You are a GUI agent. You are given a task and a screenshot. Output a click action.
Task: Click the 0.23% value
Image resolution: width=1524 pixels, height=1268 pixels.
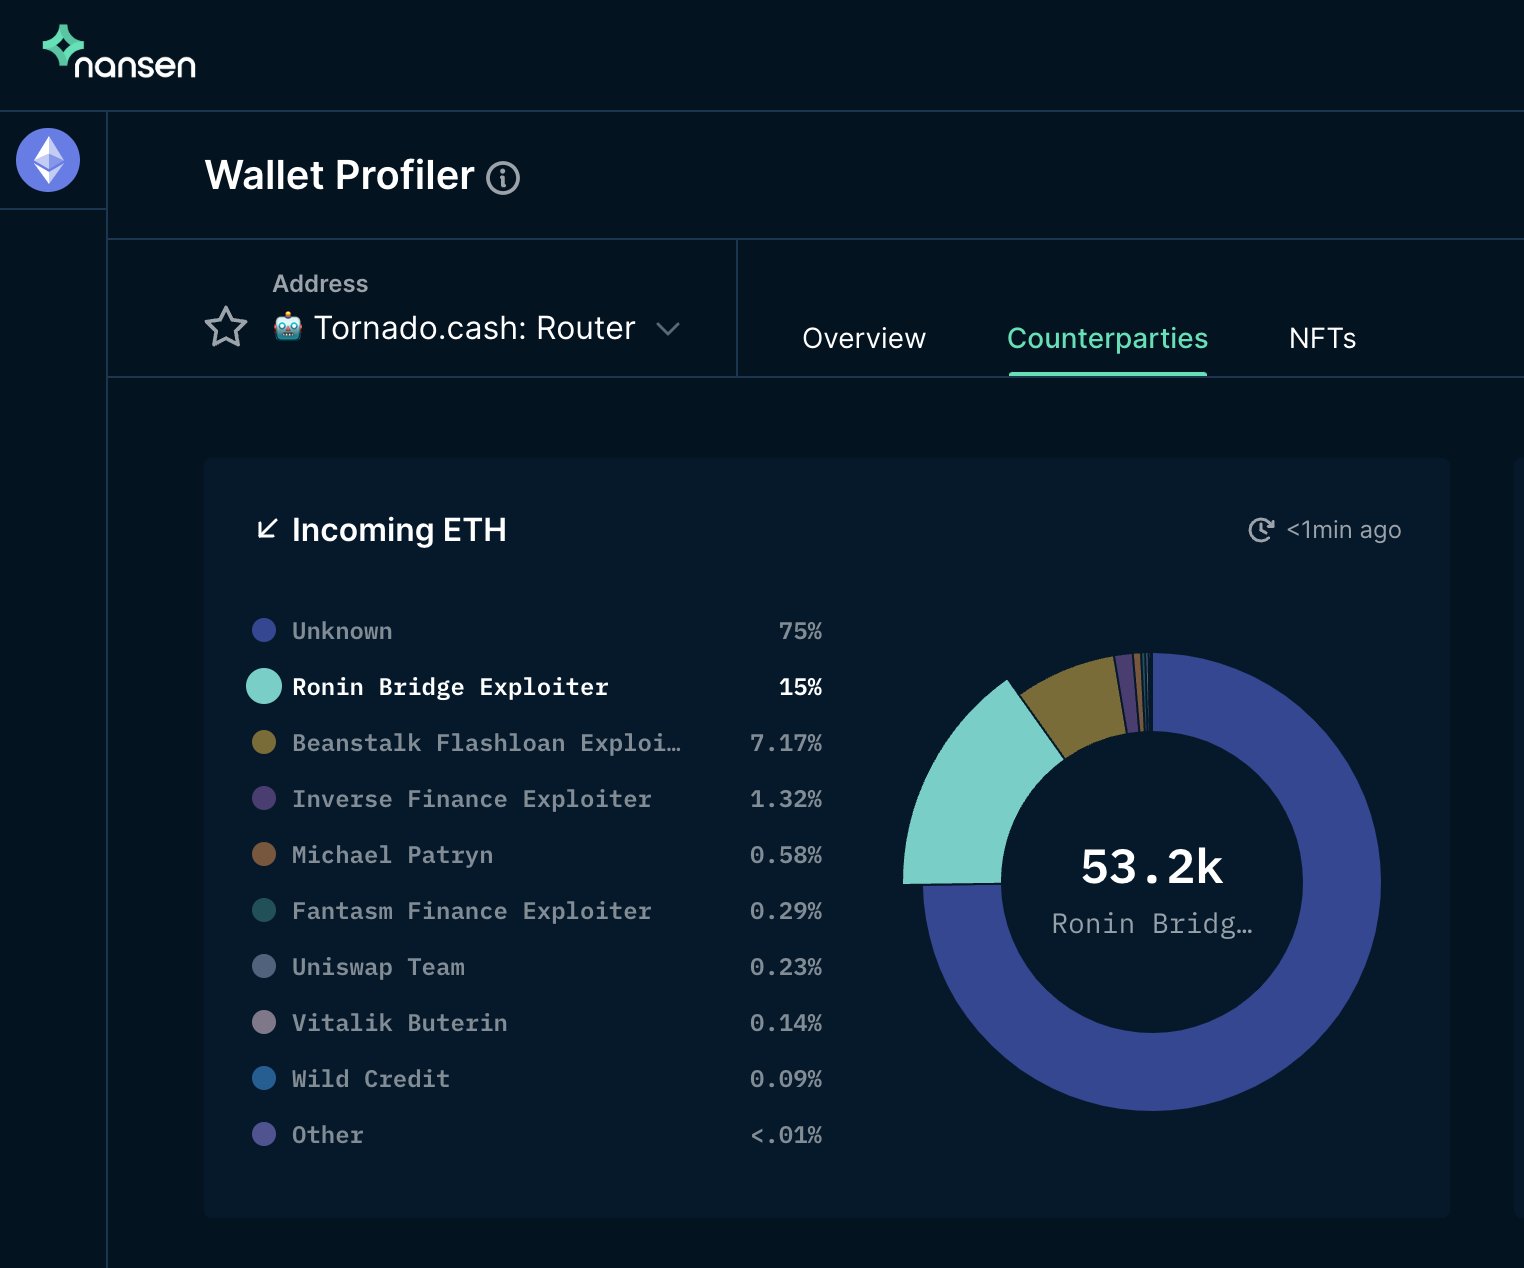click(x=786, y=967)
